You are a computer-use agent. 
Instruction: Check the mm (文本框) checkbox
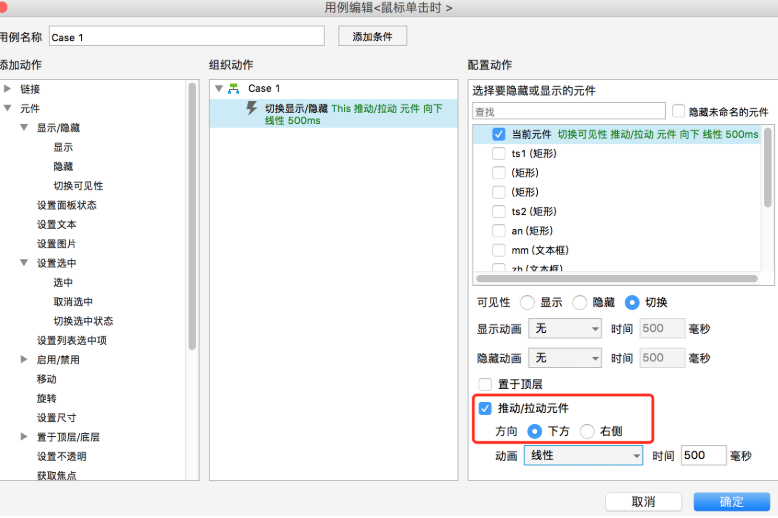(499, 250)
